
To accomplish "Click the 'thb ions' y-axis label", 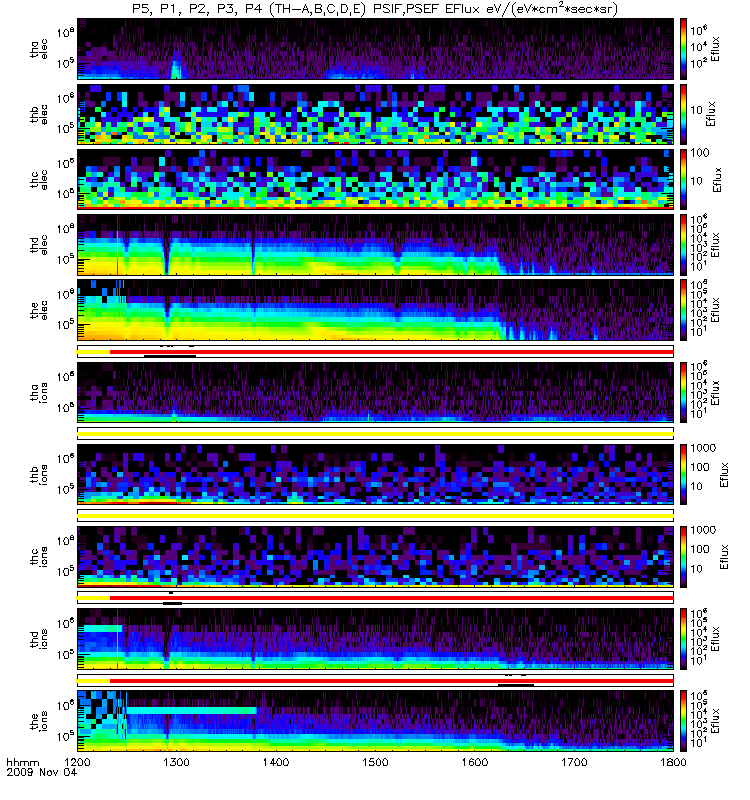I will (39, 474).
